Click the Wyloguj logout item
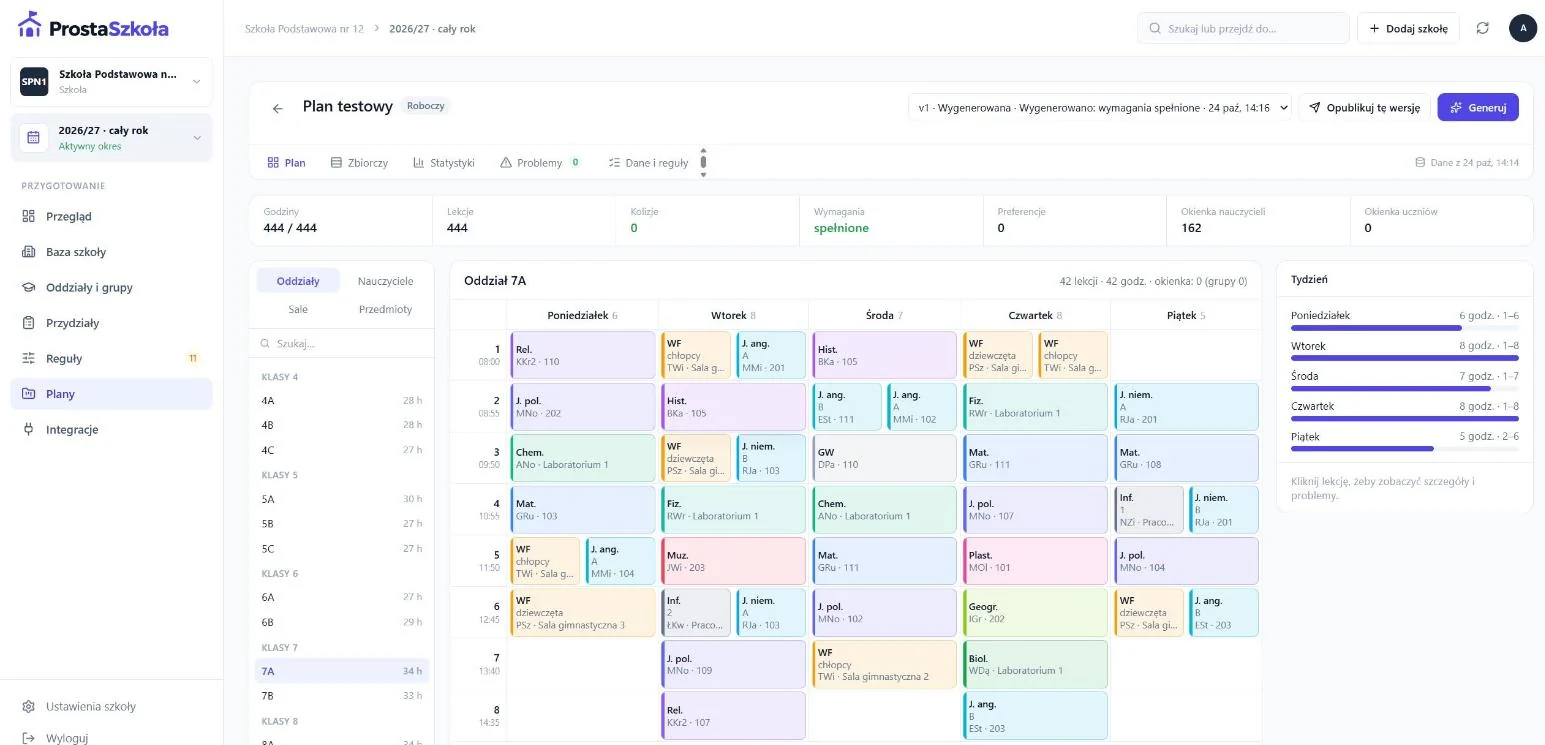1545x745 pixels. coord(111,737)
